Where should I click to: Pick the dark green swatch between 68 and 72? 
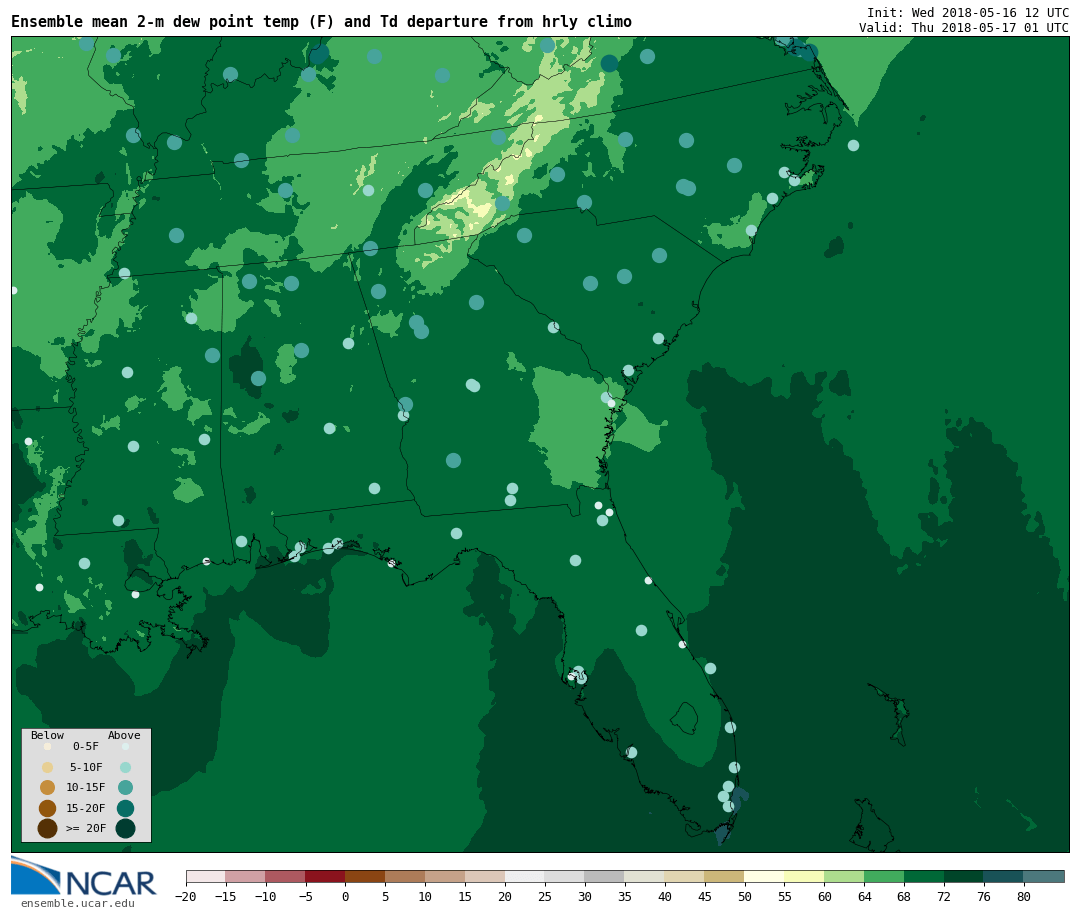924,877
